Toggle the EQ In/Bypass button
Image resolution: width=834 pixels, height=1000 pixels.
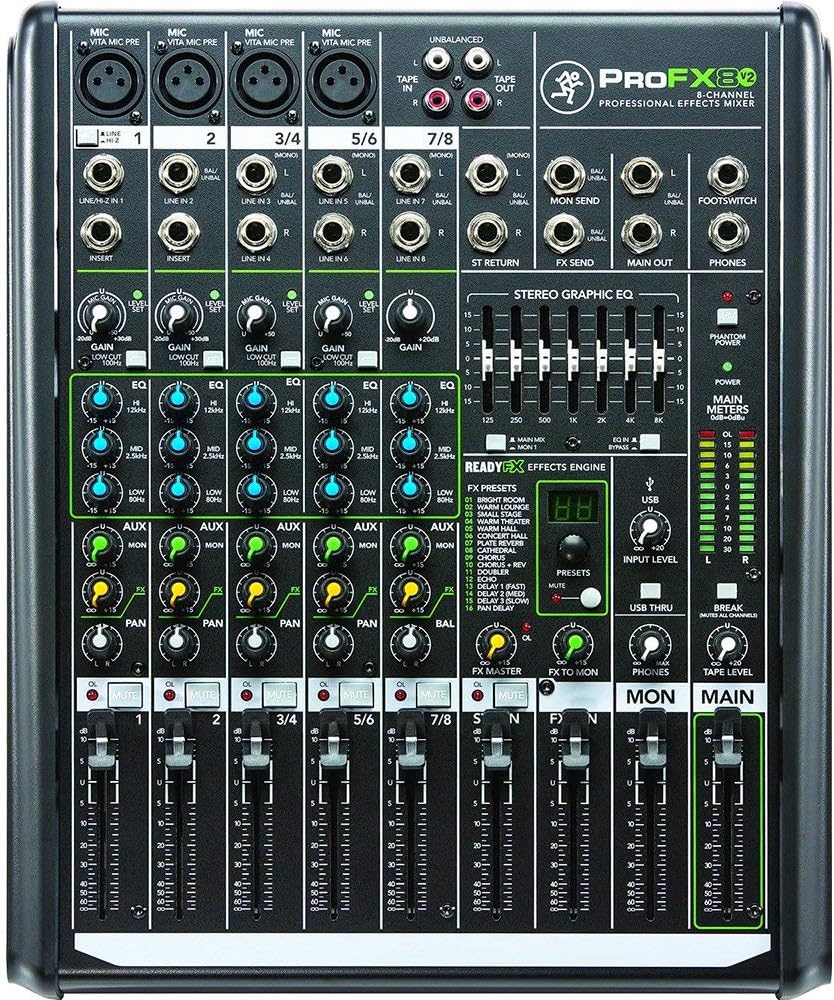click(x=650, y=442)
